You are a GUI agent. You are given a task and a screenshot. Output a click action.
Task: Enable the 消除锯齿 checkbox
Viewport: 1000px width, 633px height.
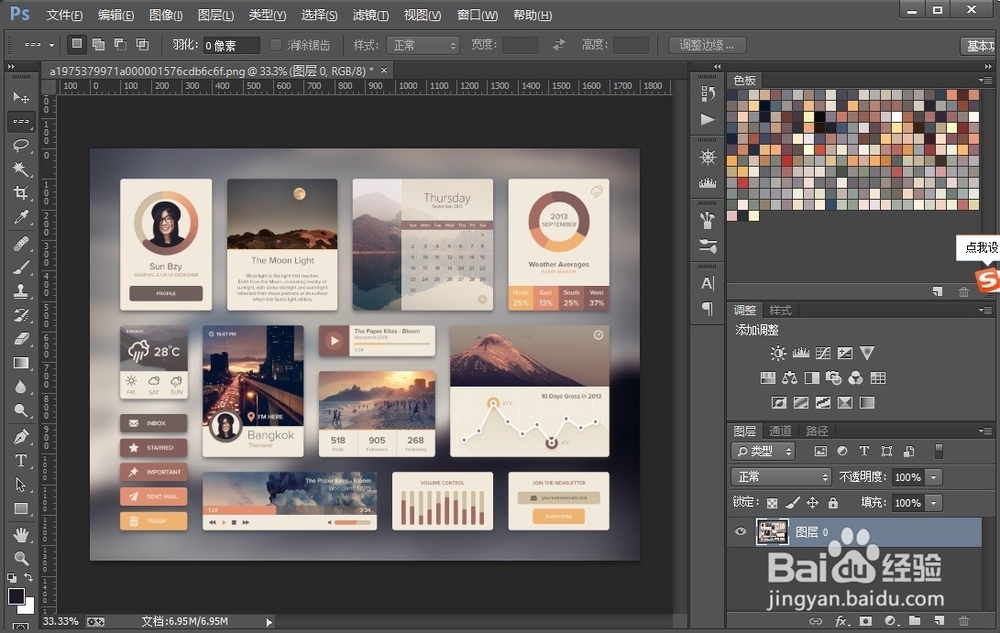[276, 45]
